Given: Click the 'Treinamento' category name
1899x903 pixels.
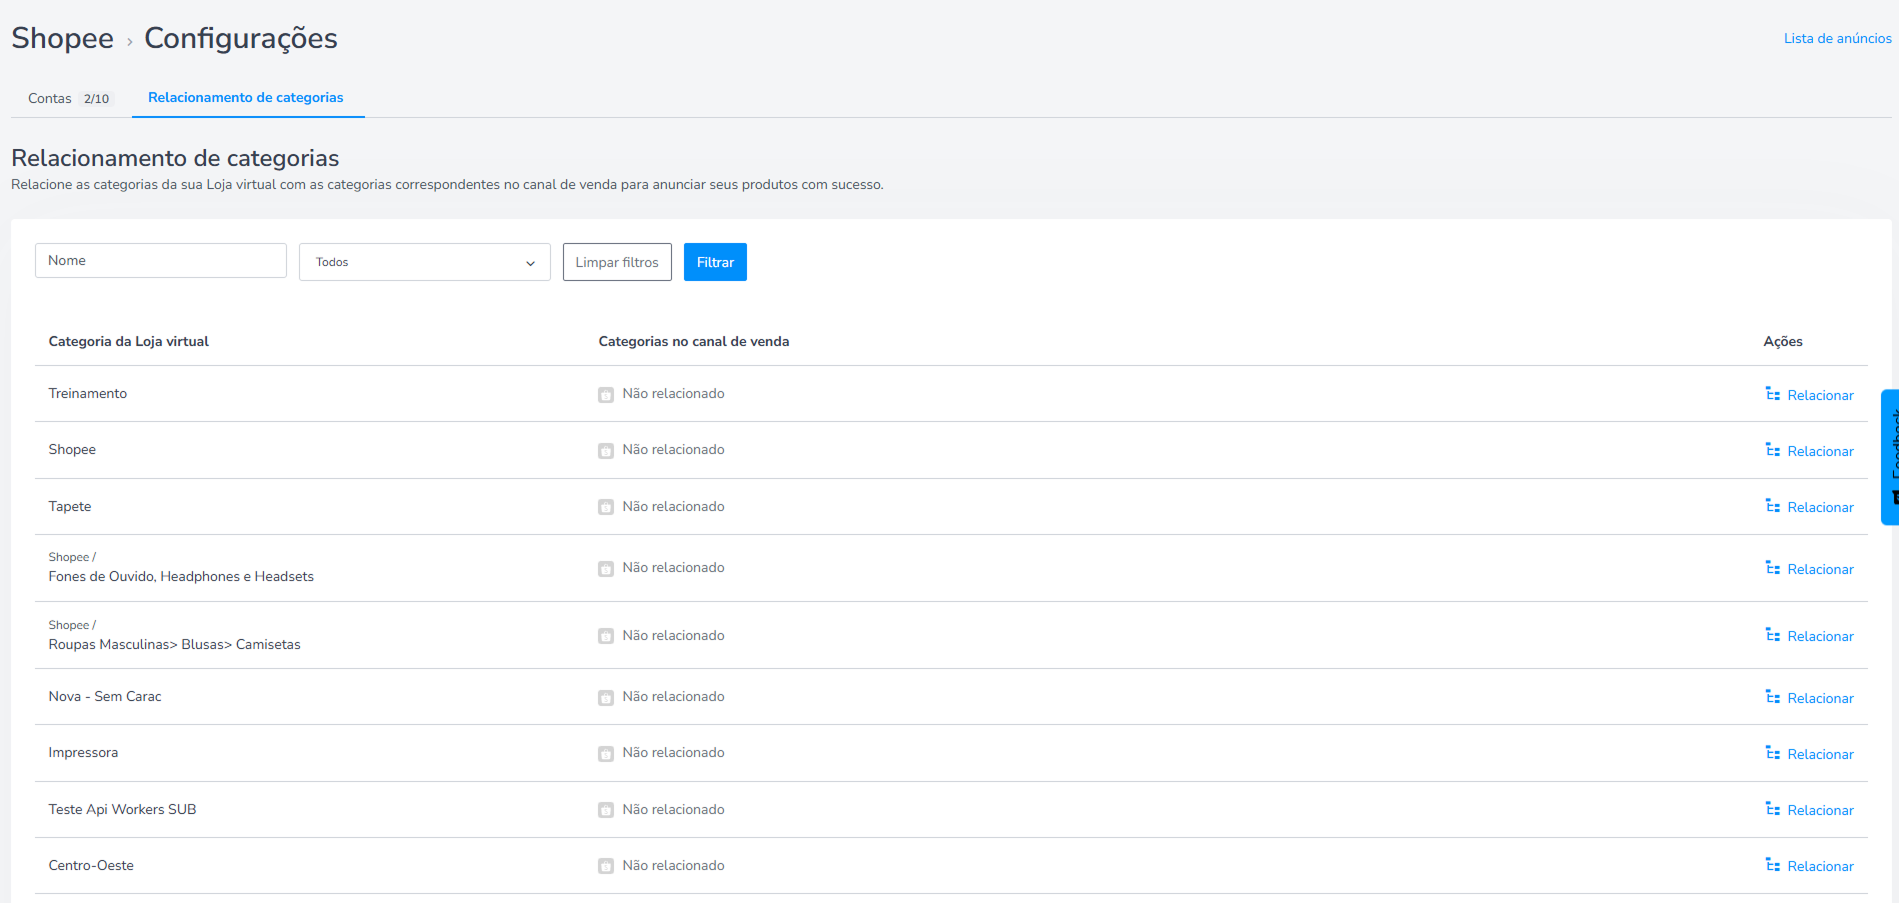Looking at the screenshot, I should coord(88,393).
